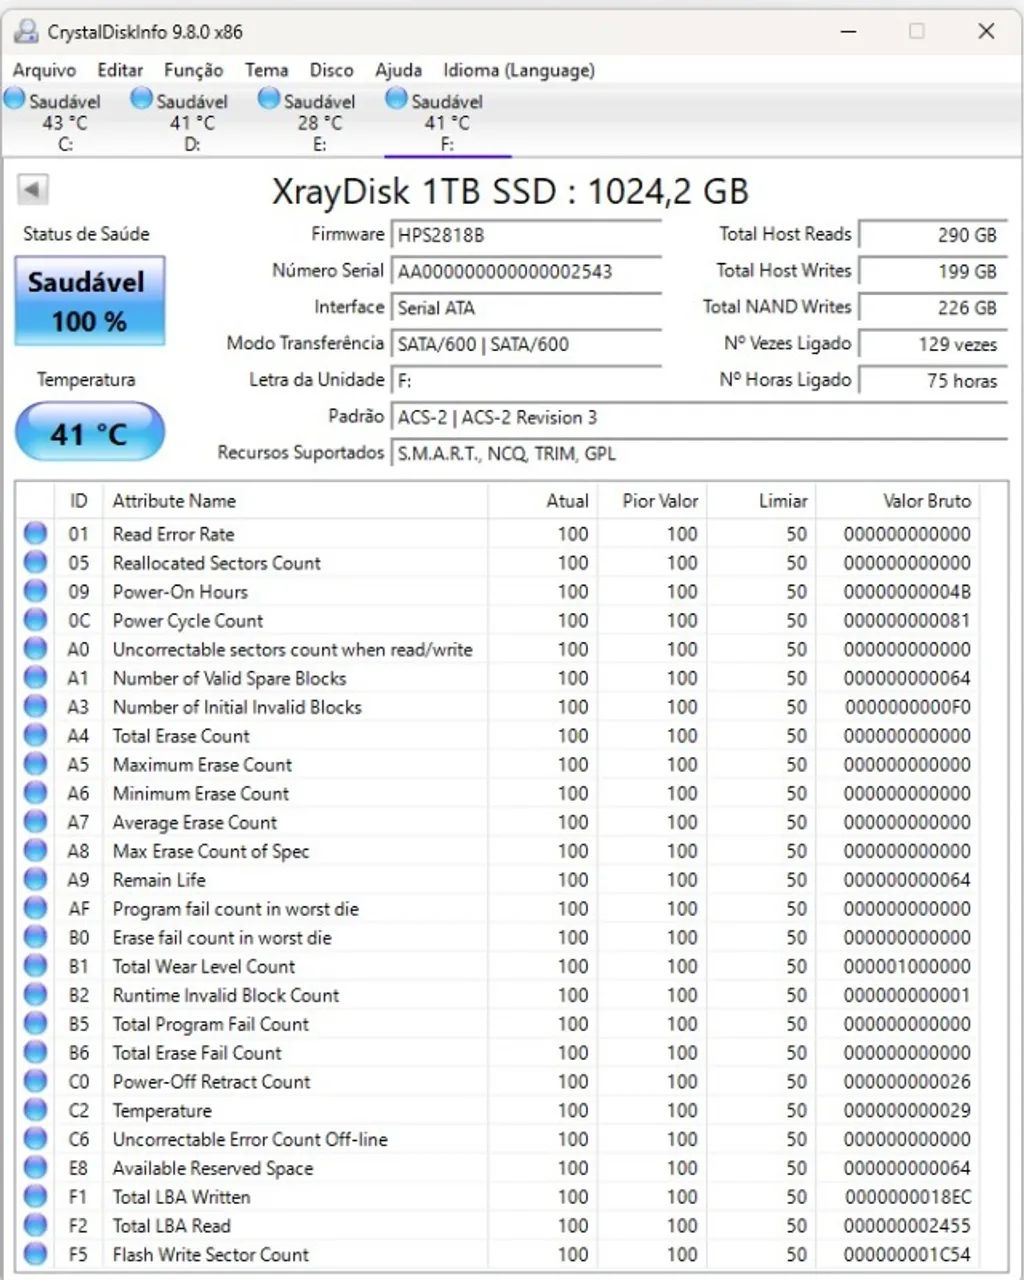Select the disk F: tab
The image size is (1024, 1280).
click(x=447, y=121)
